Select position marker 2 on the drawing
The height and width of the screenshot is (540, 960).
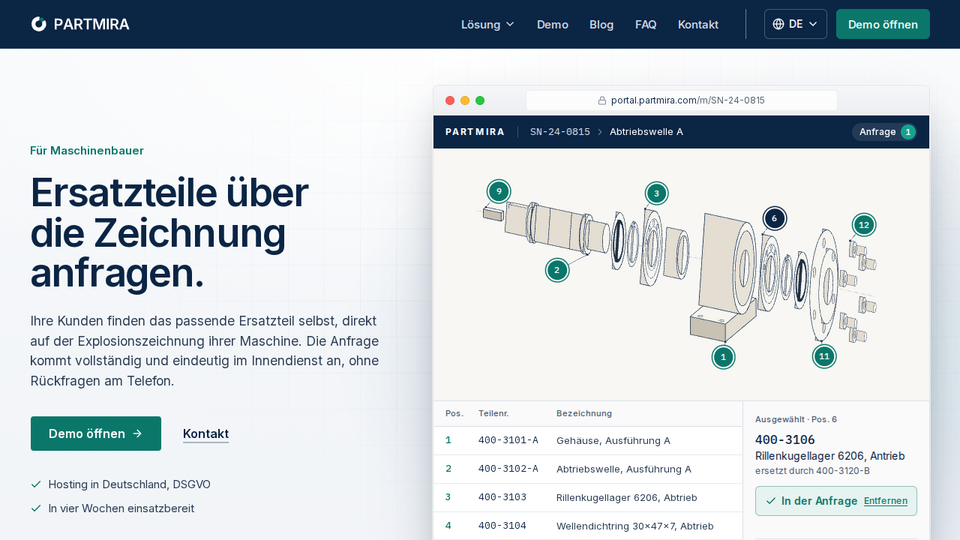point(557,269)
